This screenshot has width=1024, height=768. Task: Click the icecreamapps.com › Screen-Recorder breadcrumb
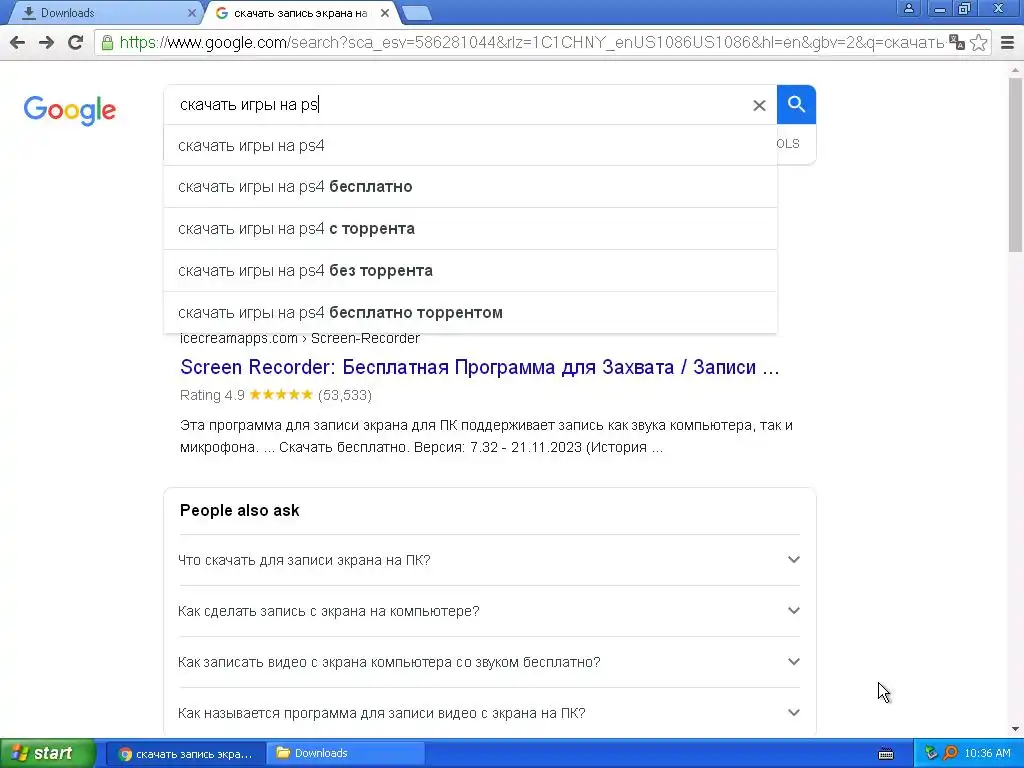(x=300, y=338)
